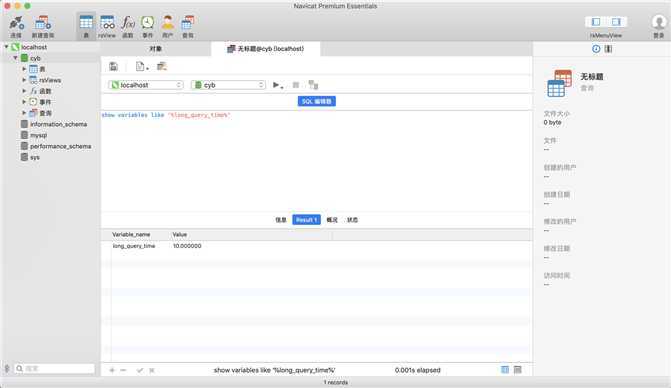Select the 10.000000 value cell
The width and height of the screenshot is (671, 388).
pyautogui.click(x=187, y=246)
